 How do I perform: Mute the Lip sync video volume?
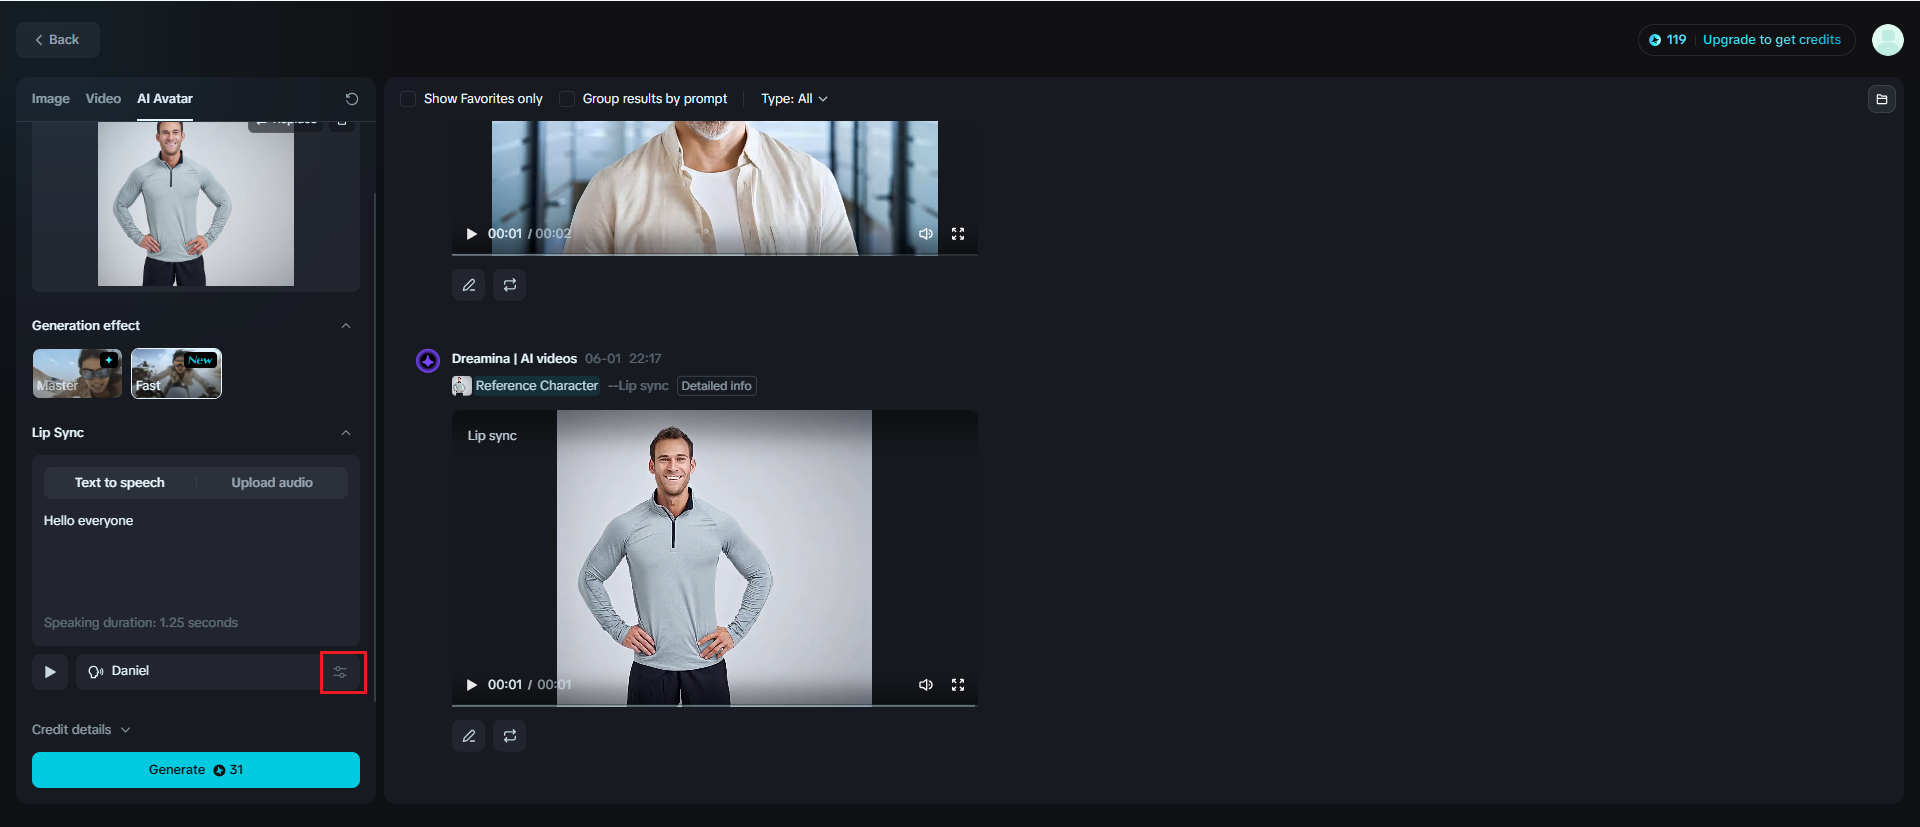point(926,685)
